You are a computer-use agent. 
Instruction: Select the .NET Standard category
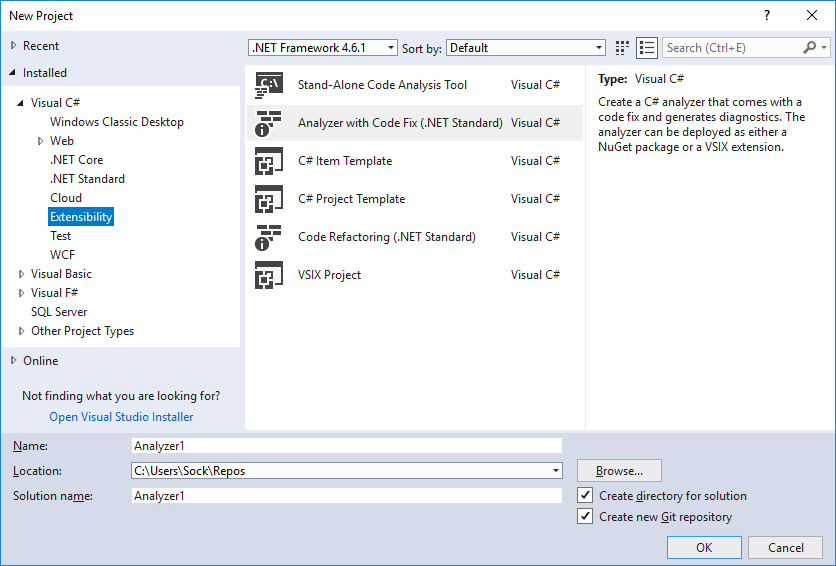pyautogui.click(x=87, y=179)
